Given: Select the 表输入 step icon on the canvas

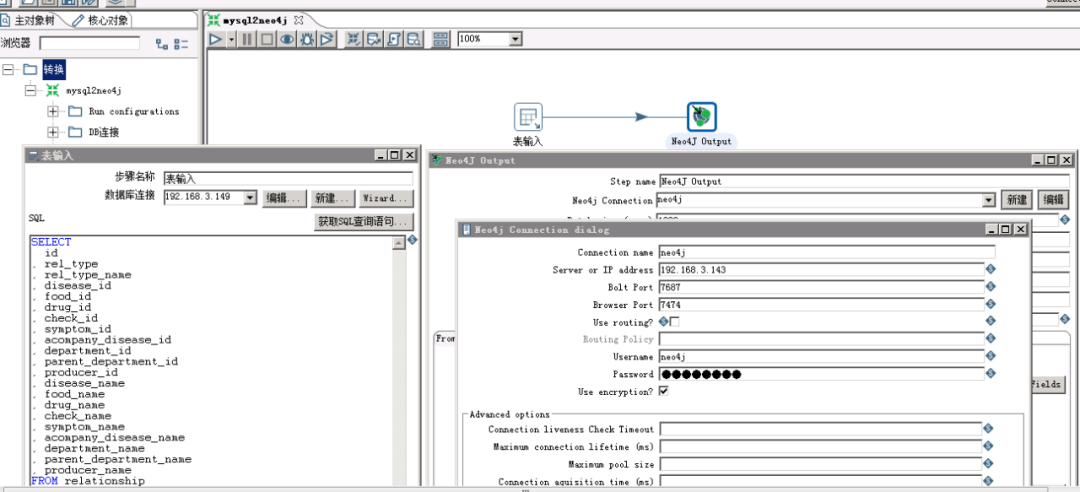Looking at the screenshot, I should click(x=528, y=117).
